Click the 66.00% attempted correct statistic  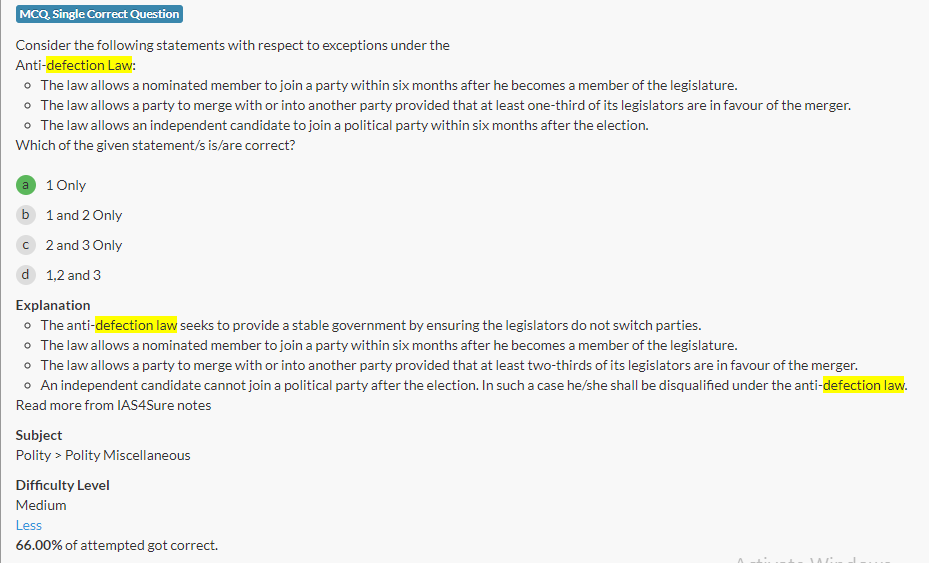click(117, 545)
